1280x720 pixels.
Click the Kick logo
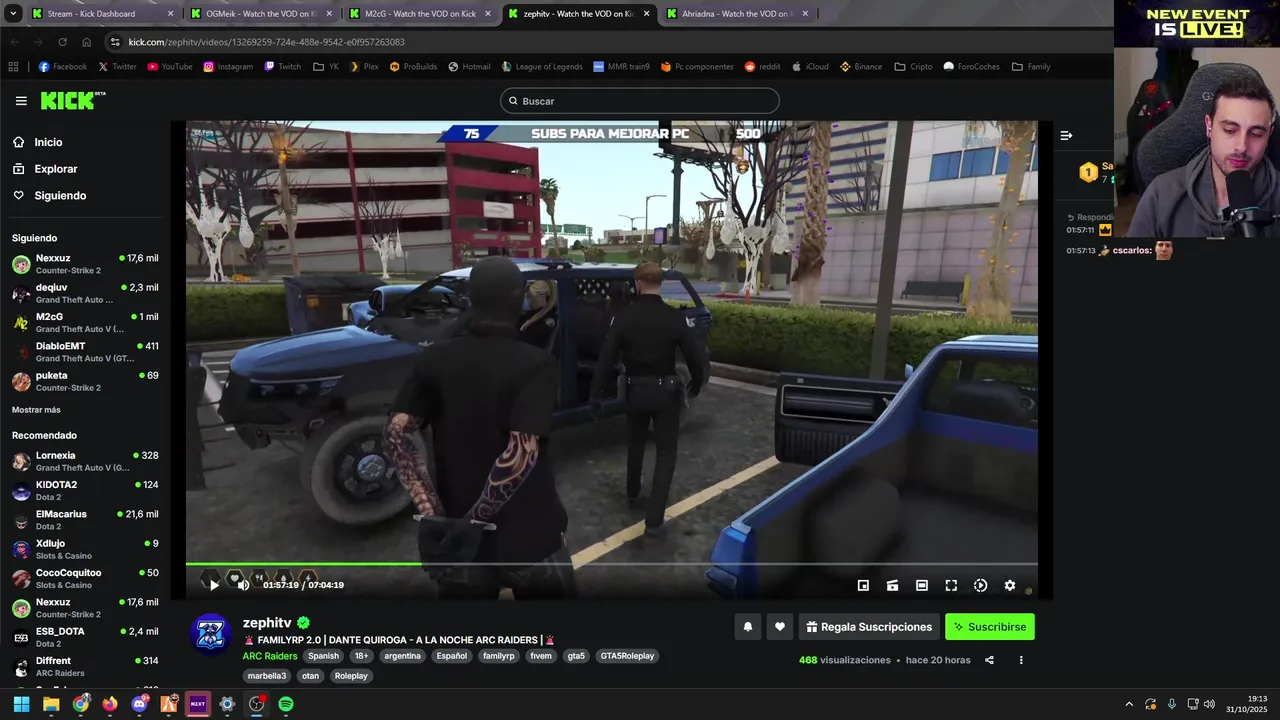(72, 100)
